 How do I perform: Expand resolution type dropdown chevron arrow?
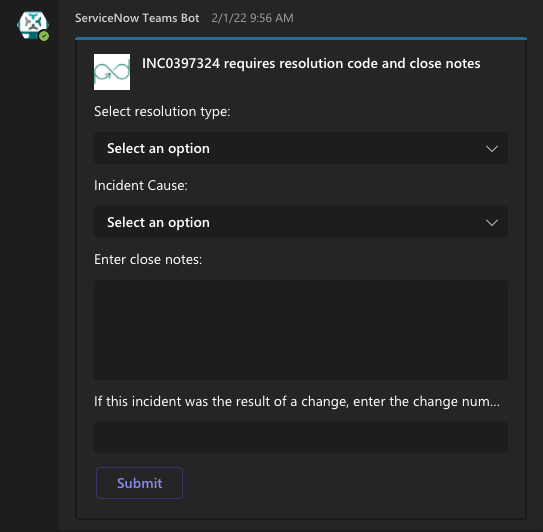coord(492,149)
